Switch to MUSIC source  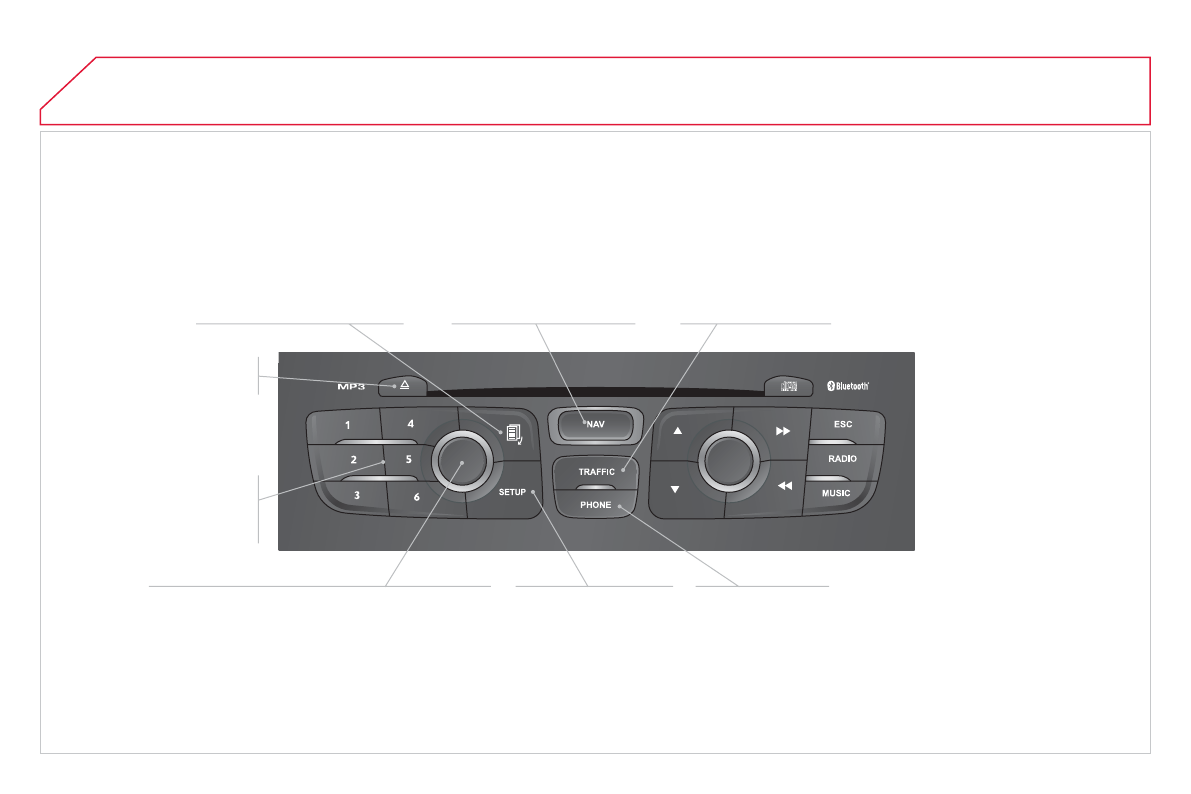tap(836, 493)
